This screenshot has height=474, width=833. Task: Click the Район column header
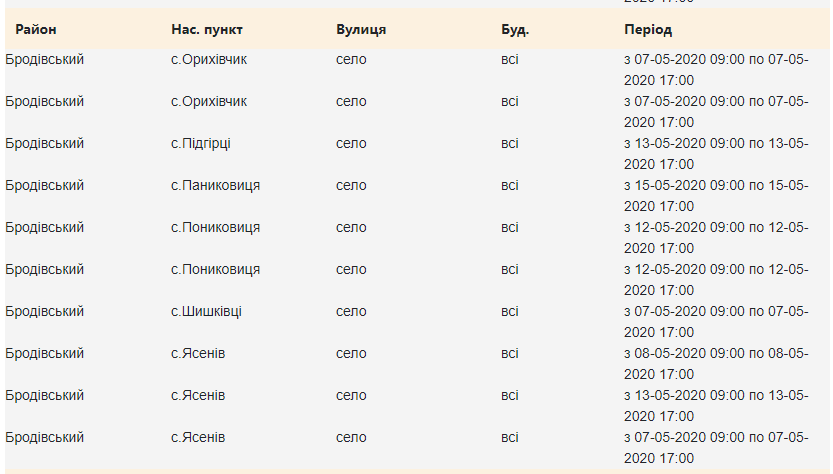[x=36, y=30]
